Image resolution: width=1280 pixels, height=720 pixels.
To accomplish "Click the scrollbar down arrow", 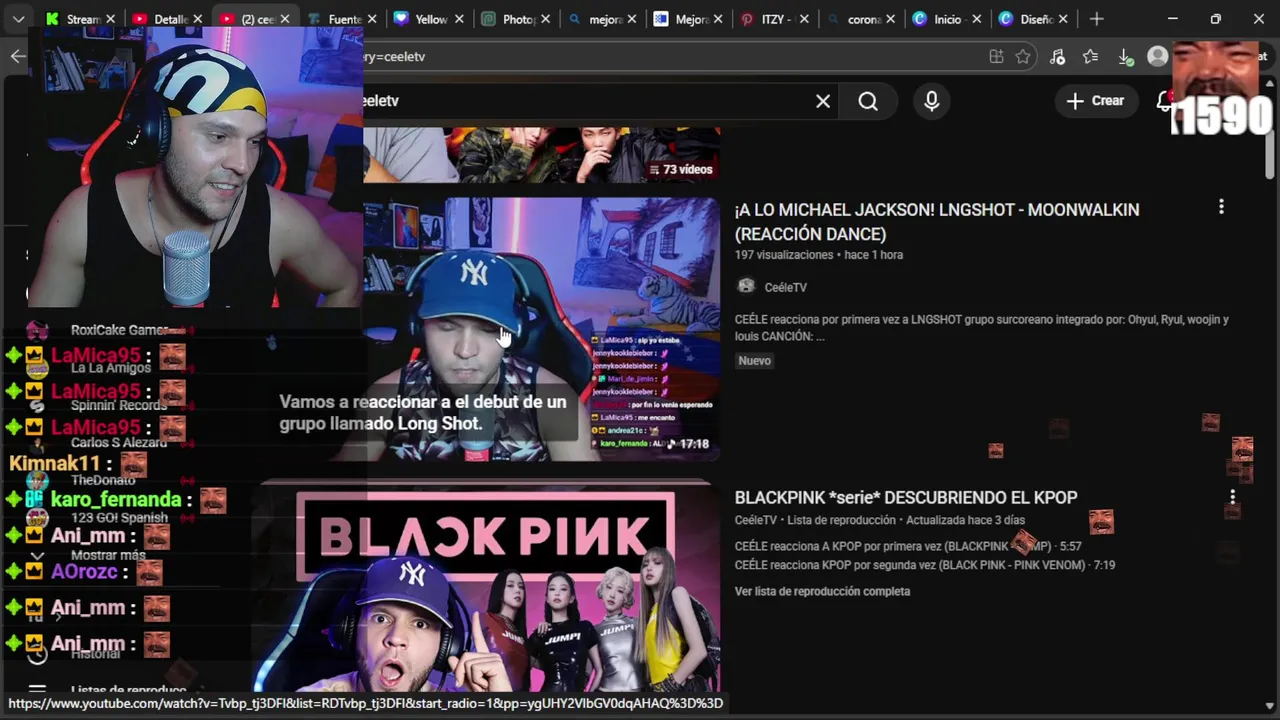I will tap(1270, 705).
